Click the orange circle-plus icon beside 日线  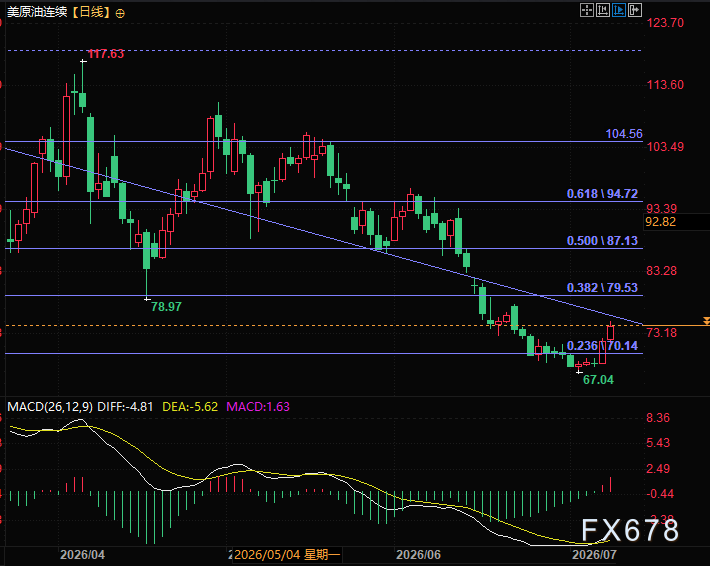click(120, 14)
